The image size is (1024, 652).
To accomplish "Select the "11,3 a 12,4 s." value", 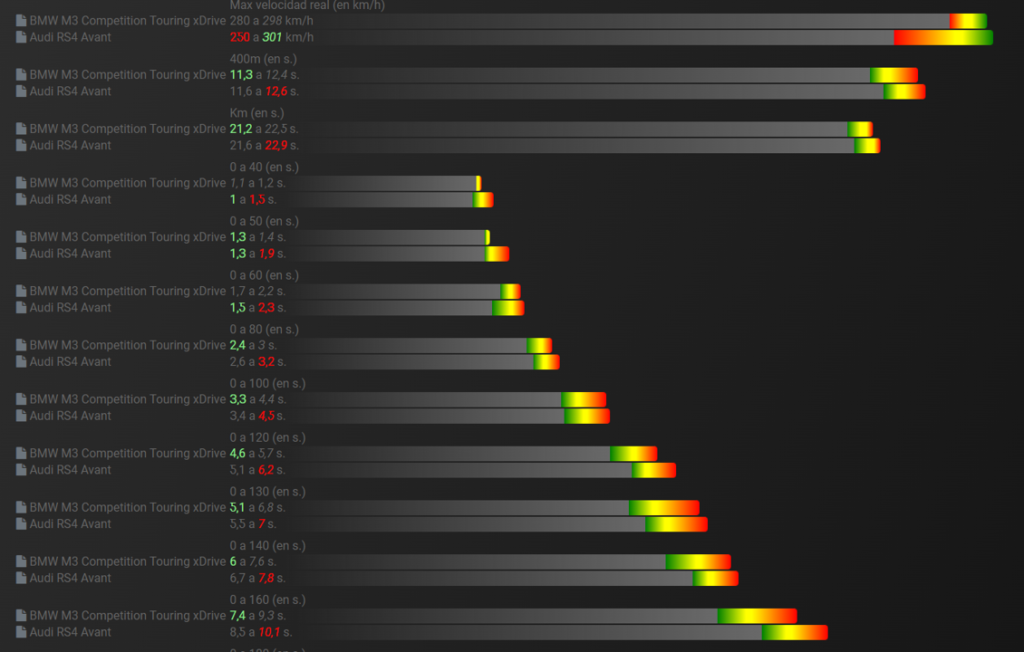I will (264, 75).
